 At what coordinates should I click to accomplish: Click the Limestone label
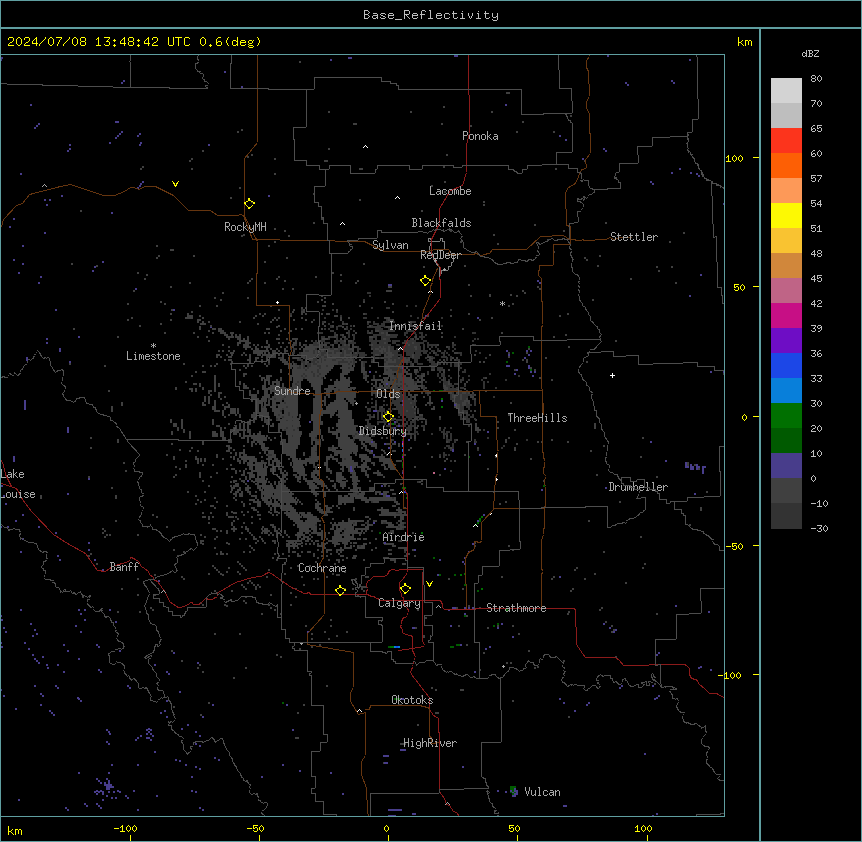pyautogui.click(x=153, y=356)
